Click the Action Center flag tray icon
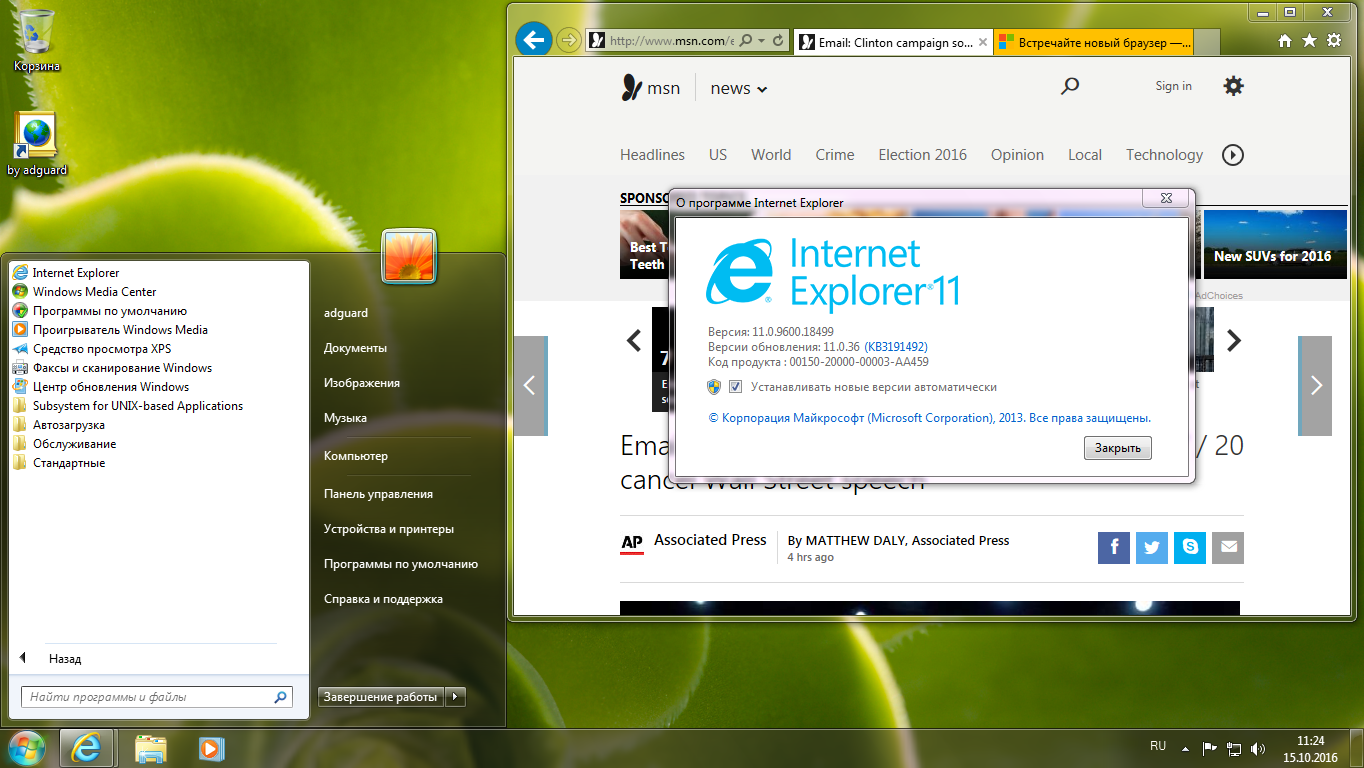Screen dimensions: 1364x768 coord(1209,747)
